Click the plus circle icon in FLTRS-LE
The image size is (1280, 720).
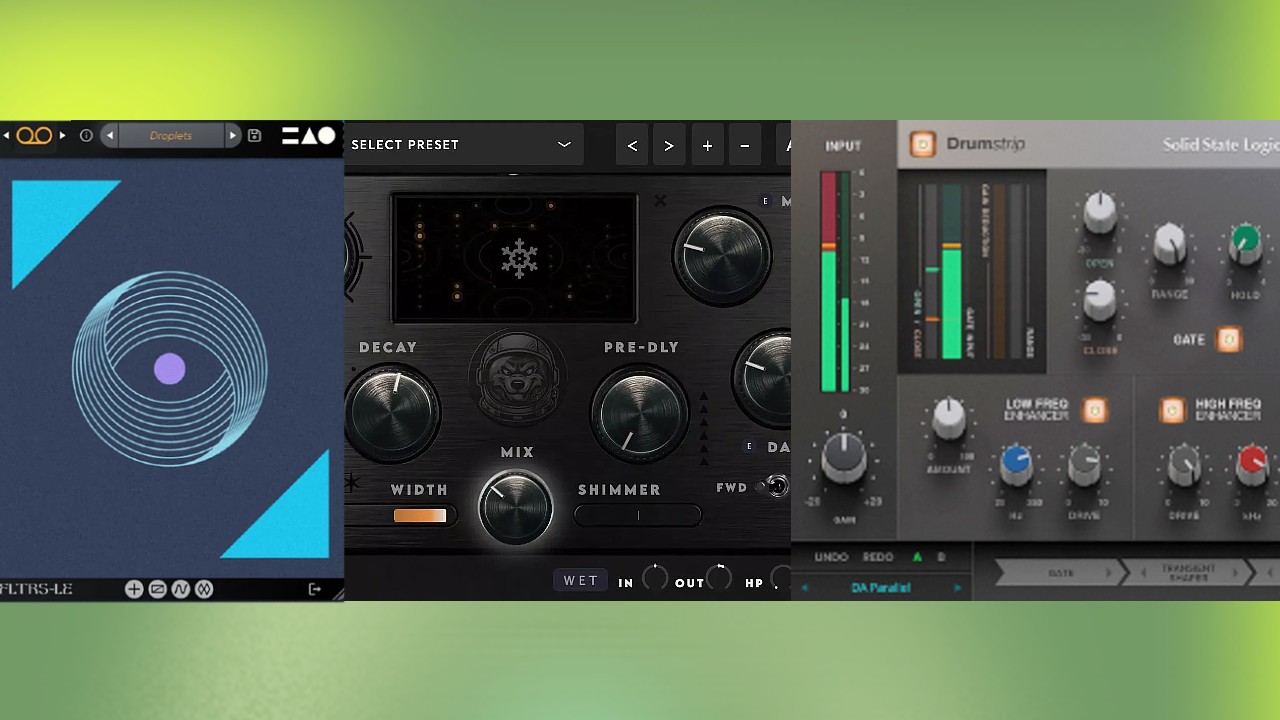tap(134, 589)
